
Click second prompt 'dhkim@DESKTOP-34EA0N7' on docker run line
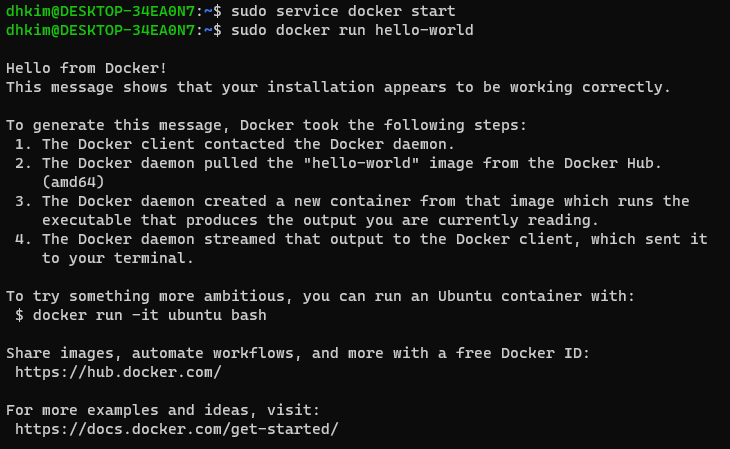click(100, 30)
